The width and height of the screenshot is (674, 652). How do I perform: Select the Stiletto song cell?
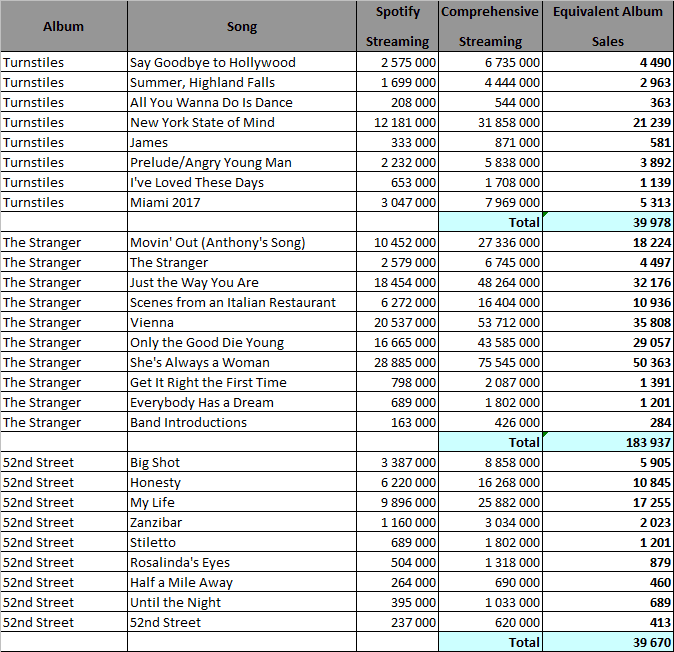coord(242,542)
